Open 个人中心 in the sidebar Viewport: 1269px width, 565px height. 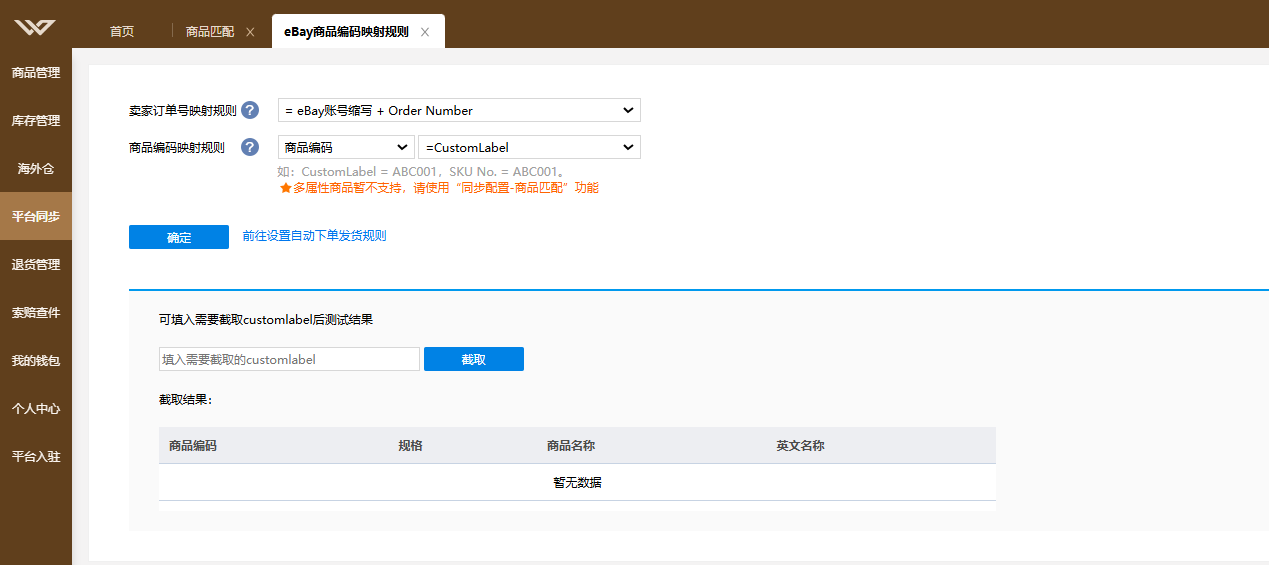(36, 408)
